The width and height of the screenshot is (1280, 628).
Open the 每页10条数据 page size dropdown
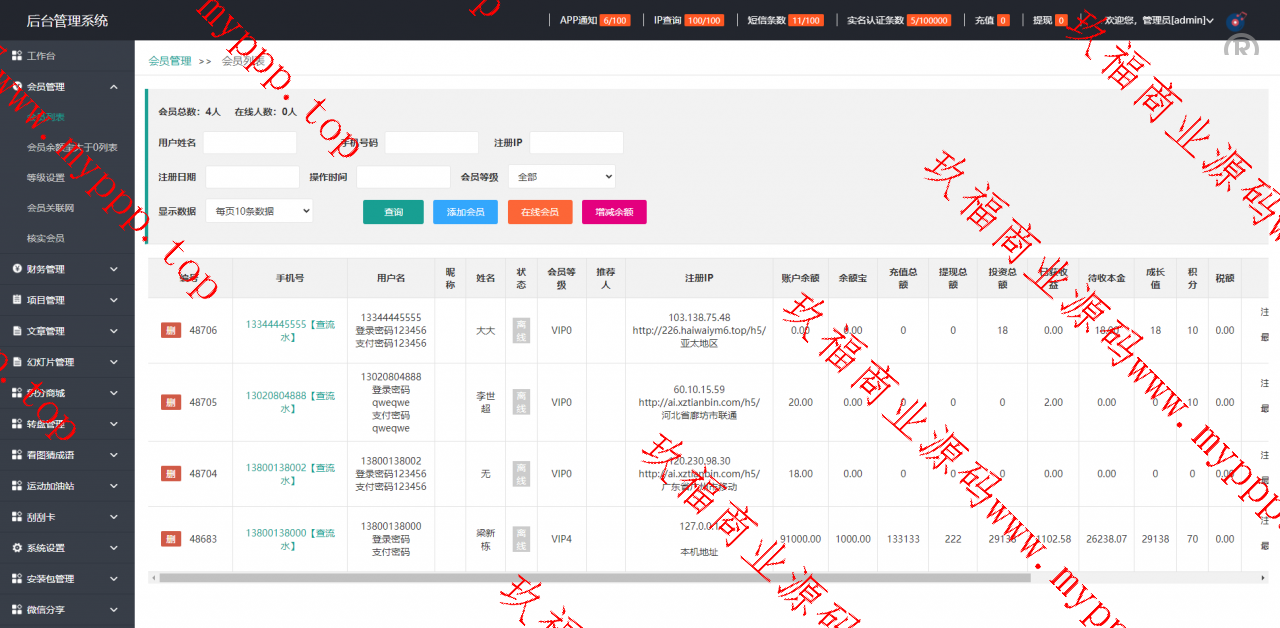(259, 211)
